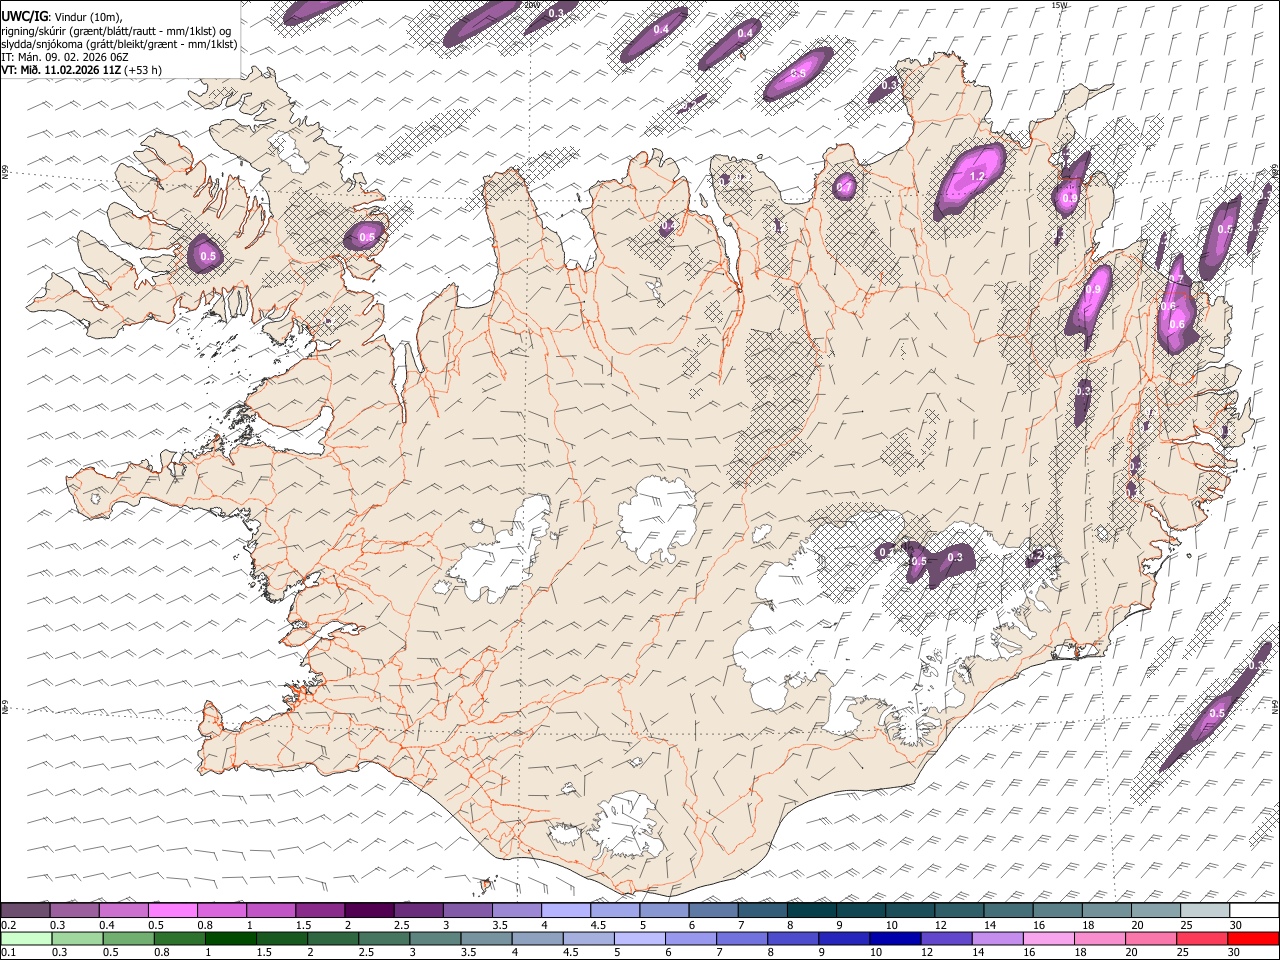Image resolution: width=1280 pixels, height=960 pixels.
Task: Pick the bright pink 0.5 swatch in upper legend
Action: tap(172, 911)
